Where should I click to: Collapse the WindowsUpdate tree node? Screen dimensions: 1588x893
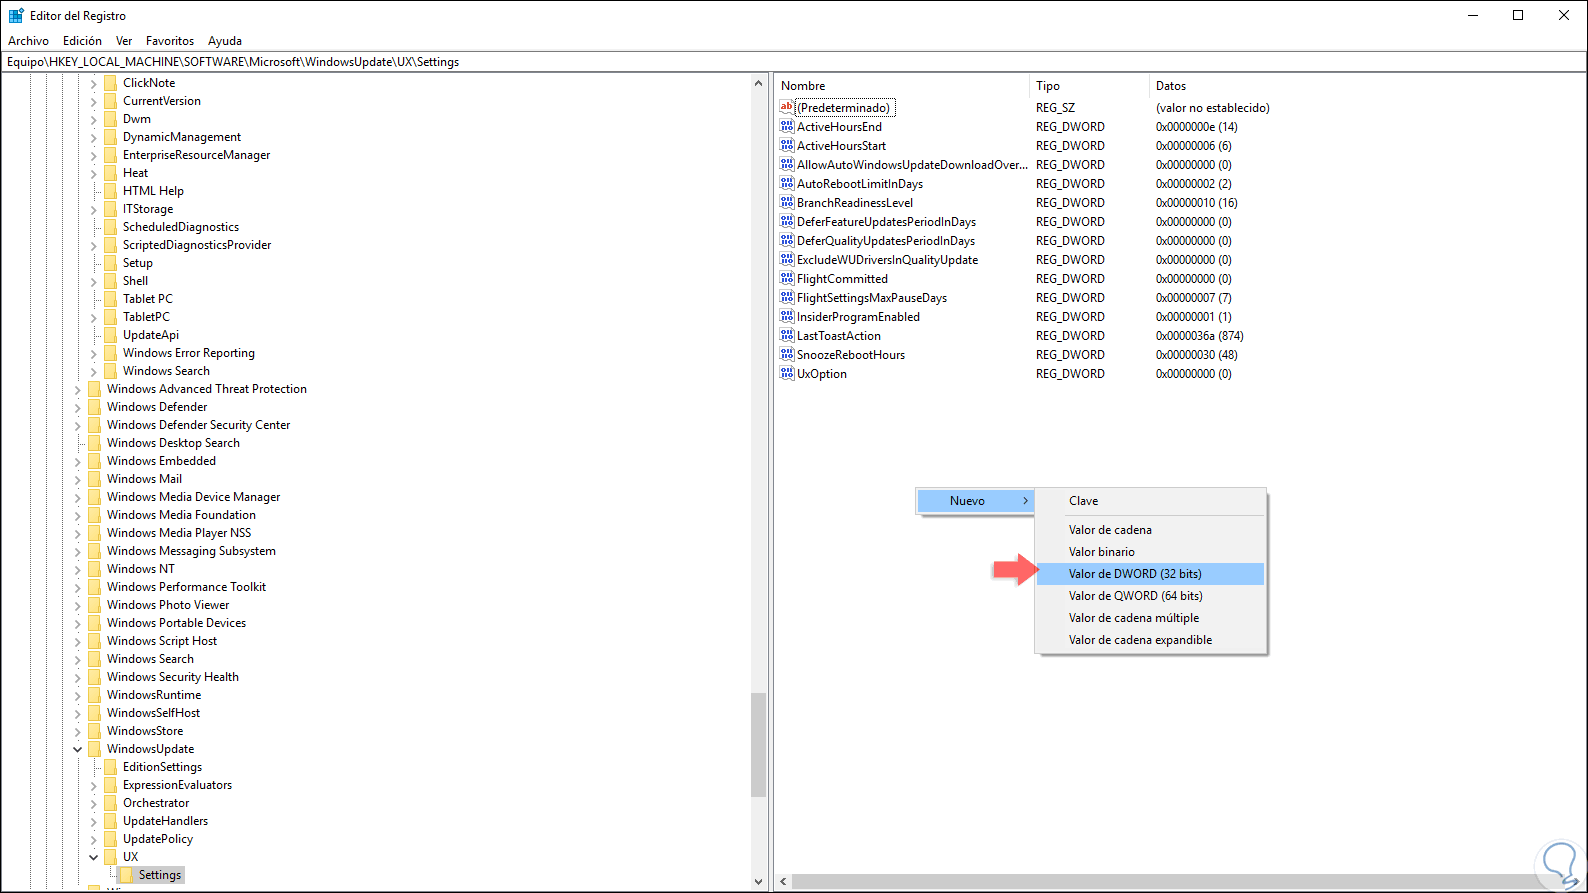[x=78, y=749]
